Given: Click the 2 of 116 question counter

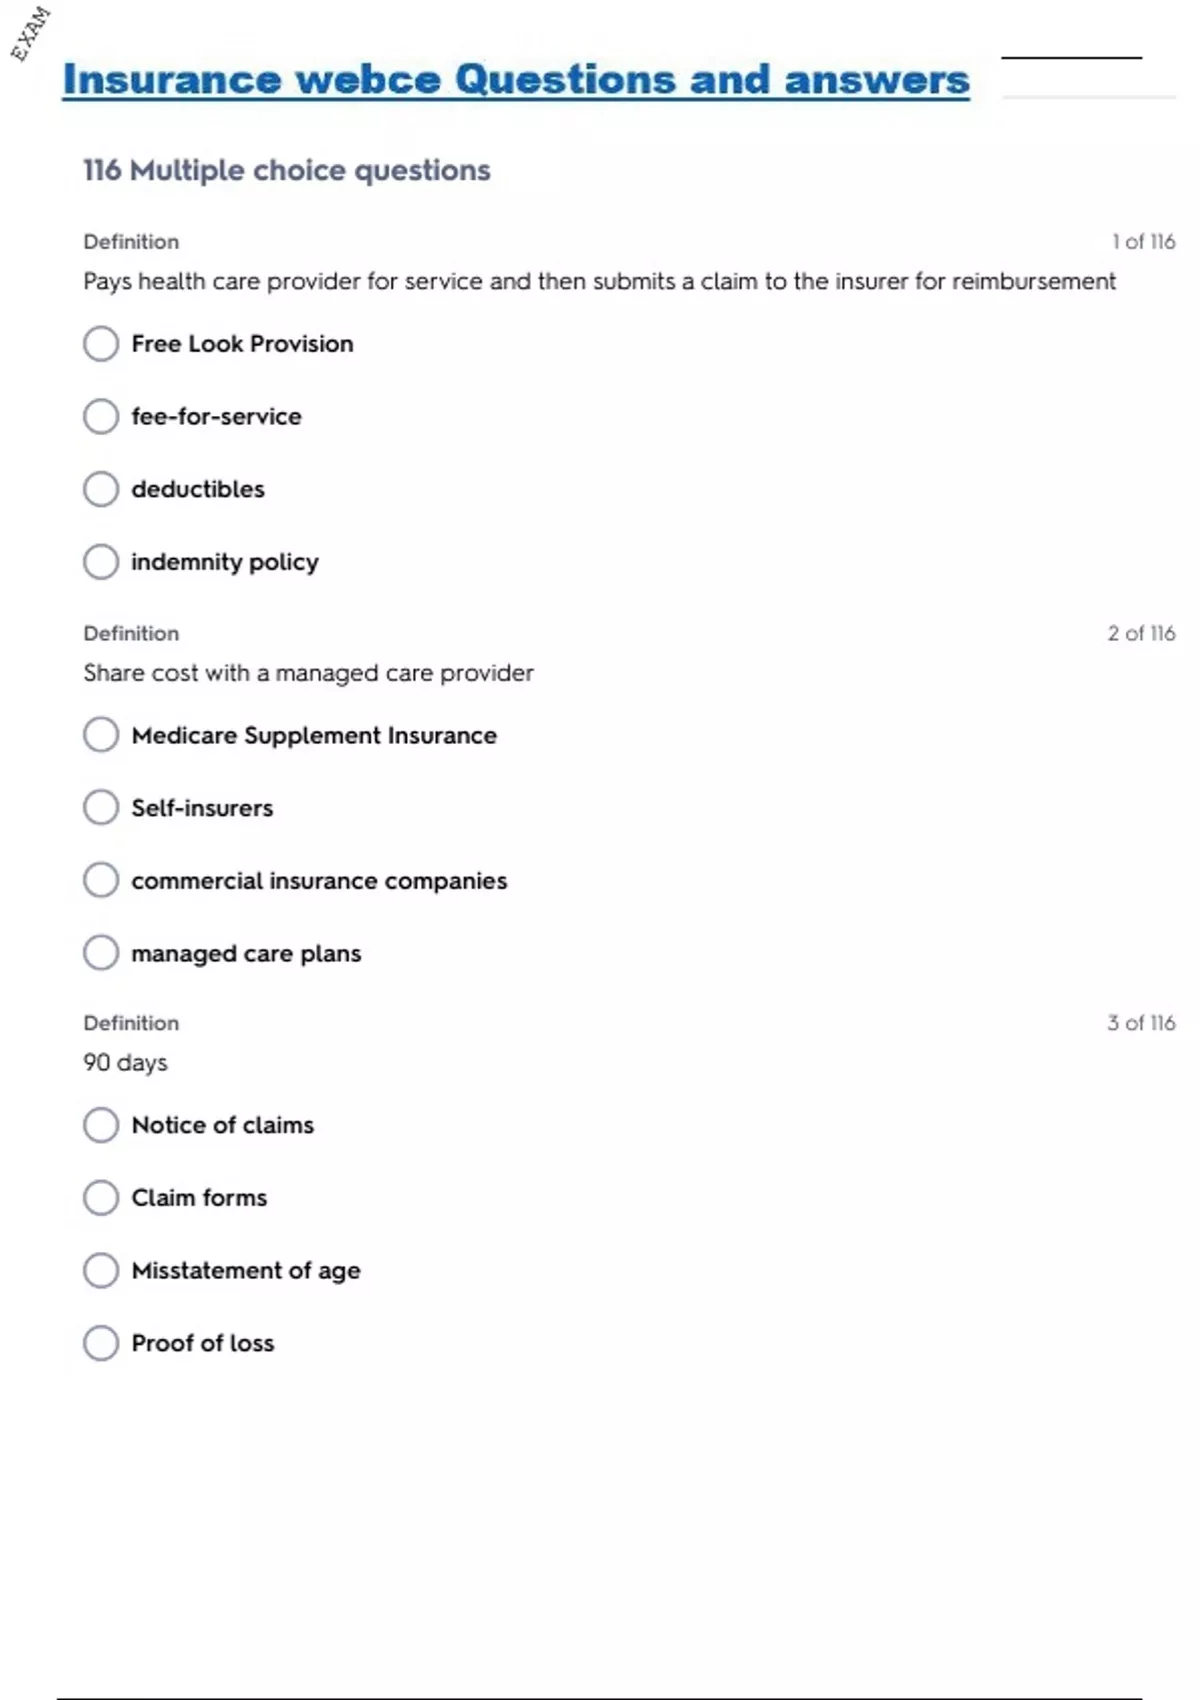Looking at the screenshot, I should pos(1141,633).
